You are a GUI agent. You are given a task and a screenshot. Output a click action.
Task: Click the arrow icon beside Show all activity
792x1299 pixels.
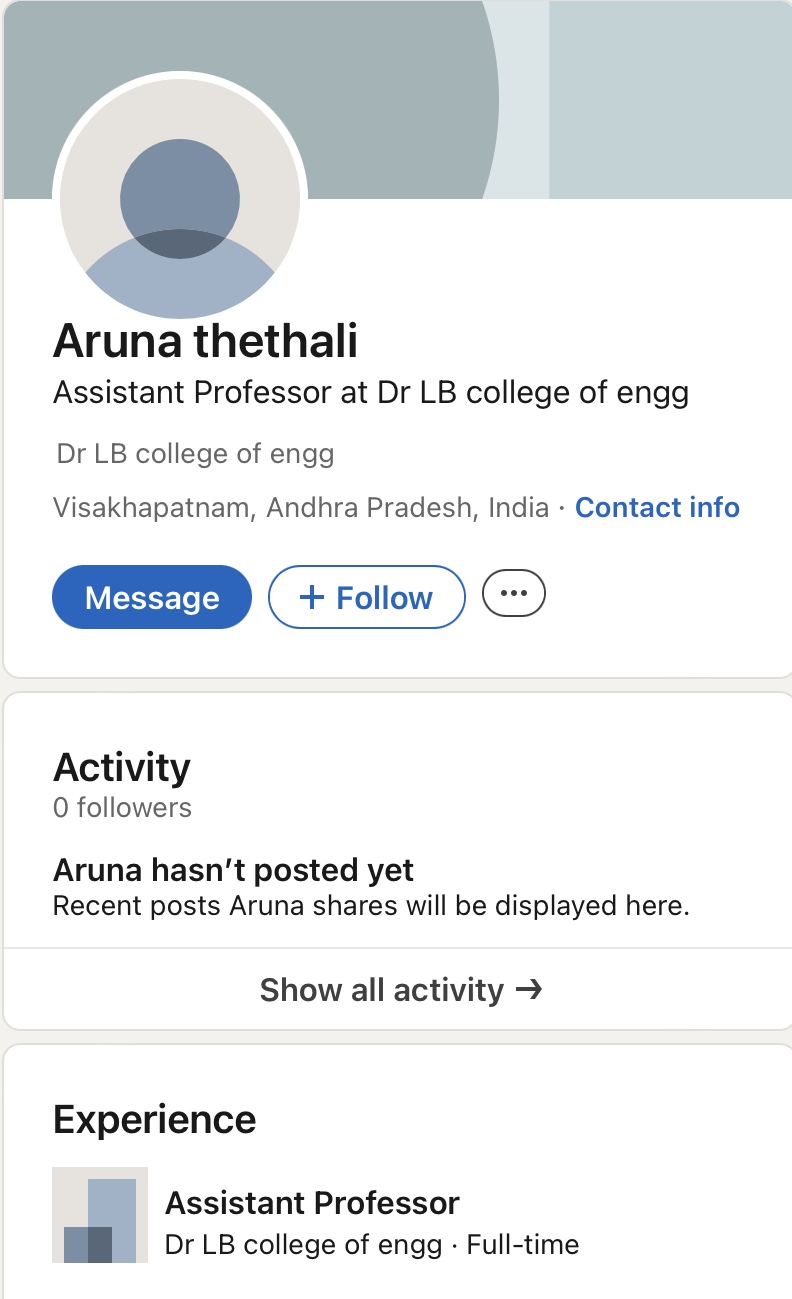(529, 989)
